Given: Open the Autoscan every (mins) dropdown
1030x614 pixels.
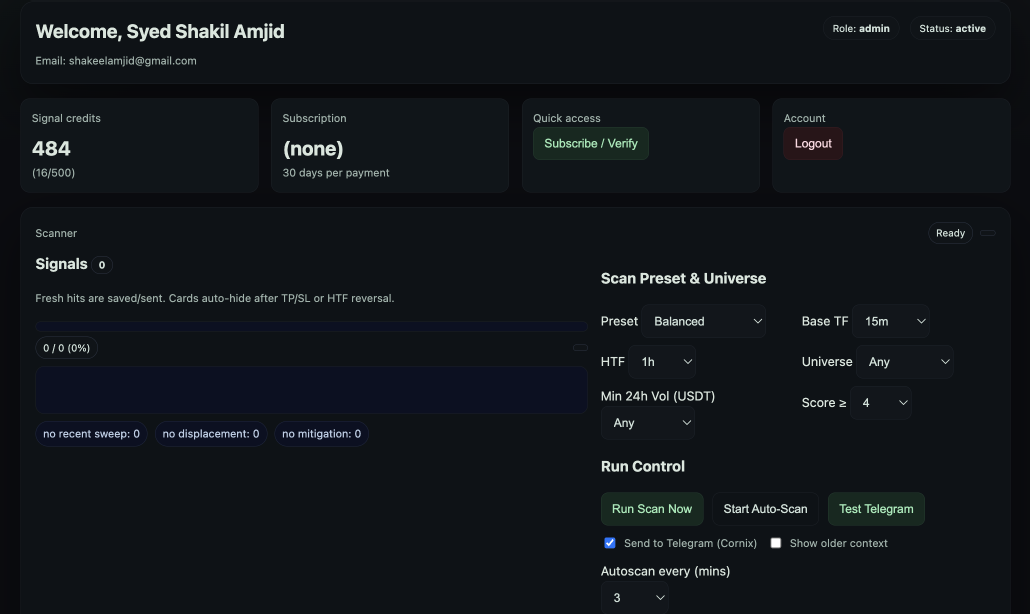Looking at the screenshot, I should [637, 597].
